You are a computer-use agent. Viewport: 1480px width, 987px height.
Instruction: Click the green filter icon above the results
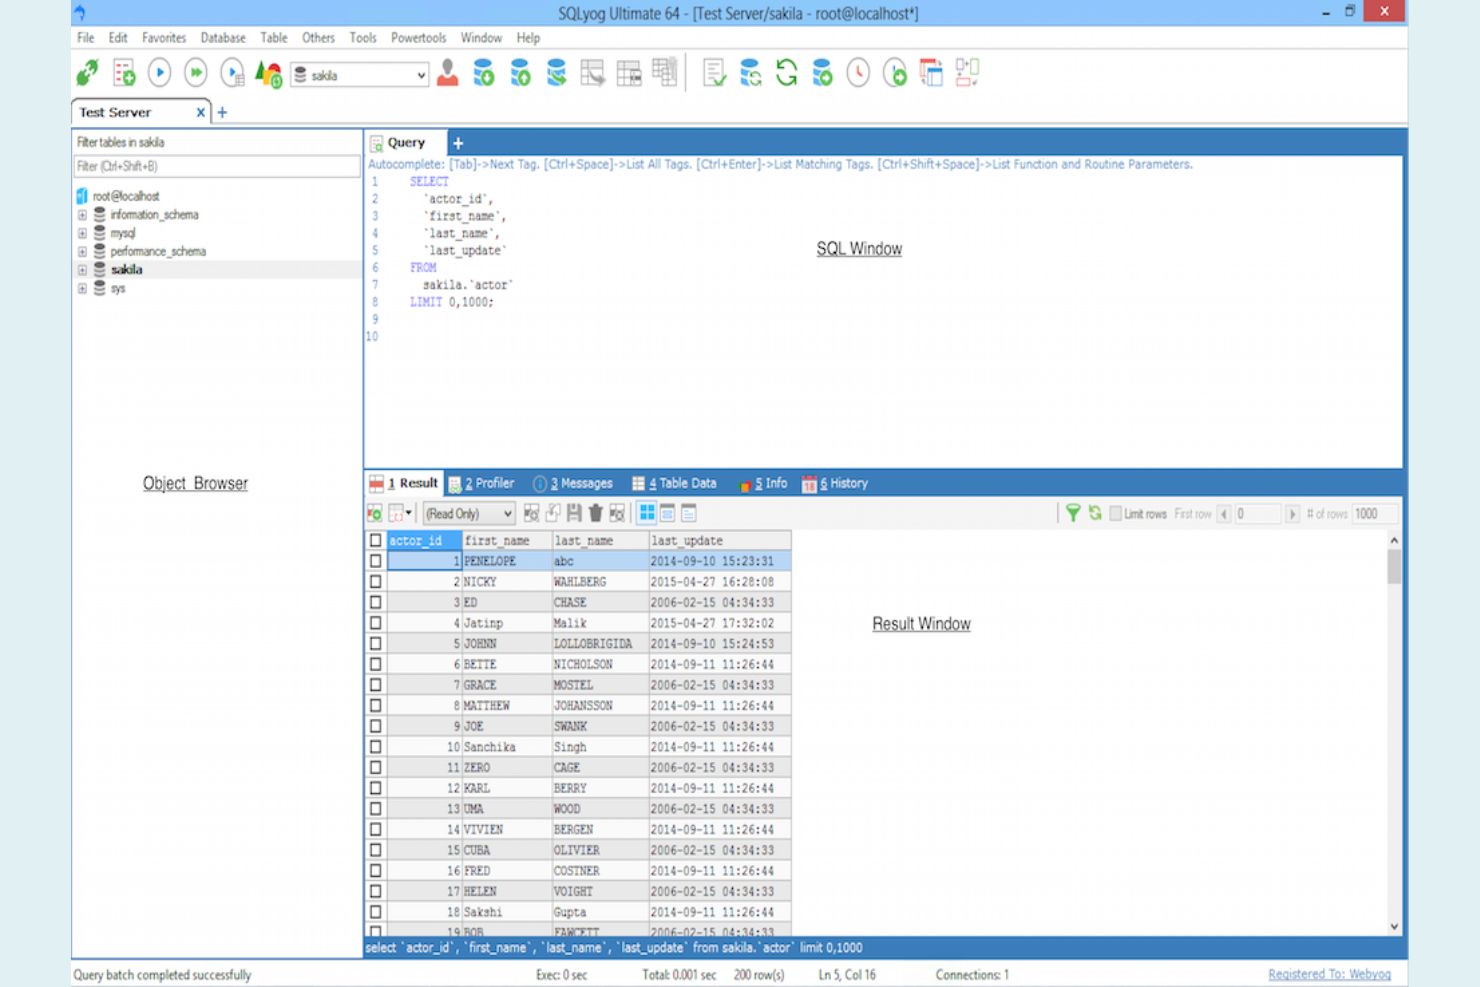pyautogui.click(x=1072, y=513)
